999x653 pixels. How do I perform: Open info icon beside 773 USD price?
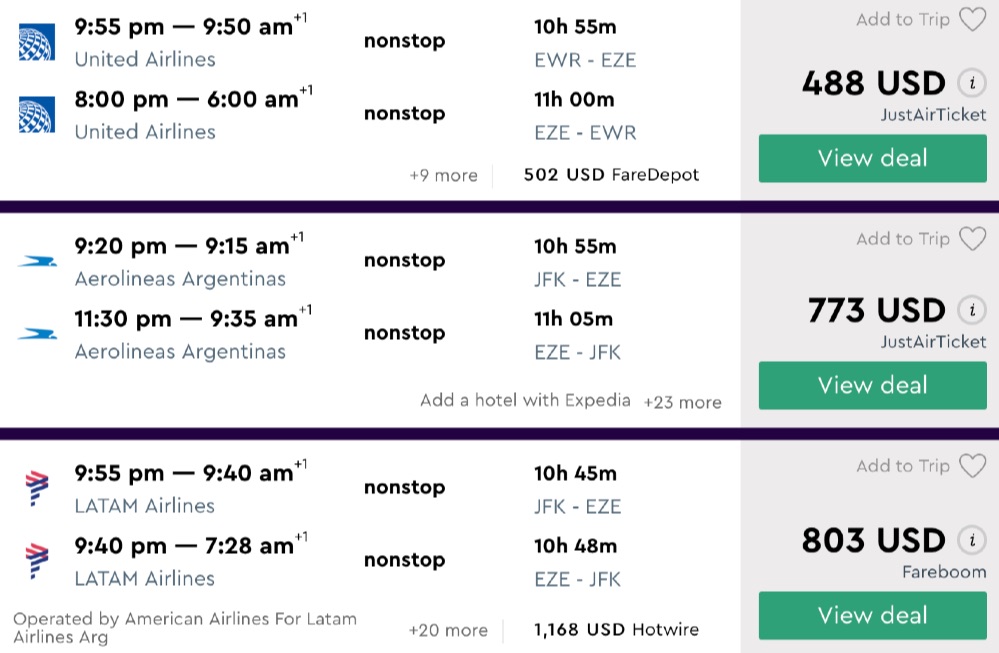point(971,310)
